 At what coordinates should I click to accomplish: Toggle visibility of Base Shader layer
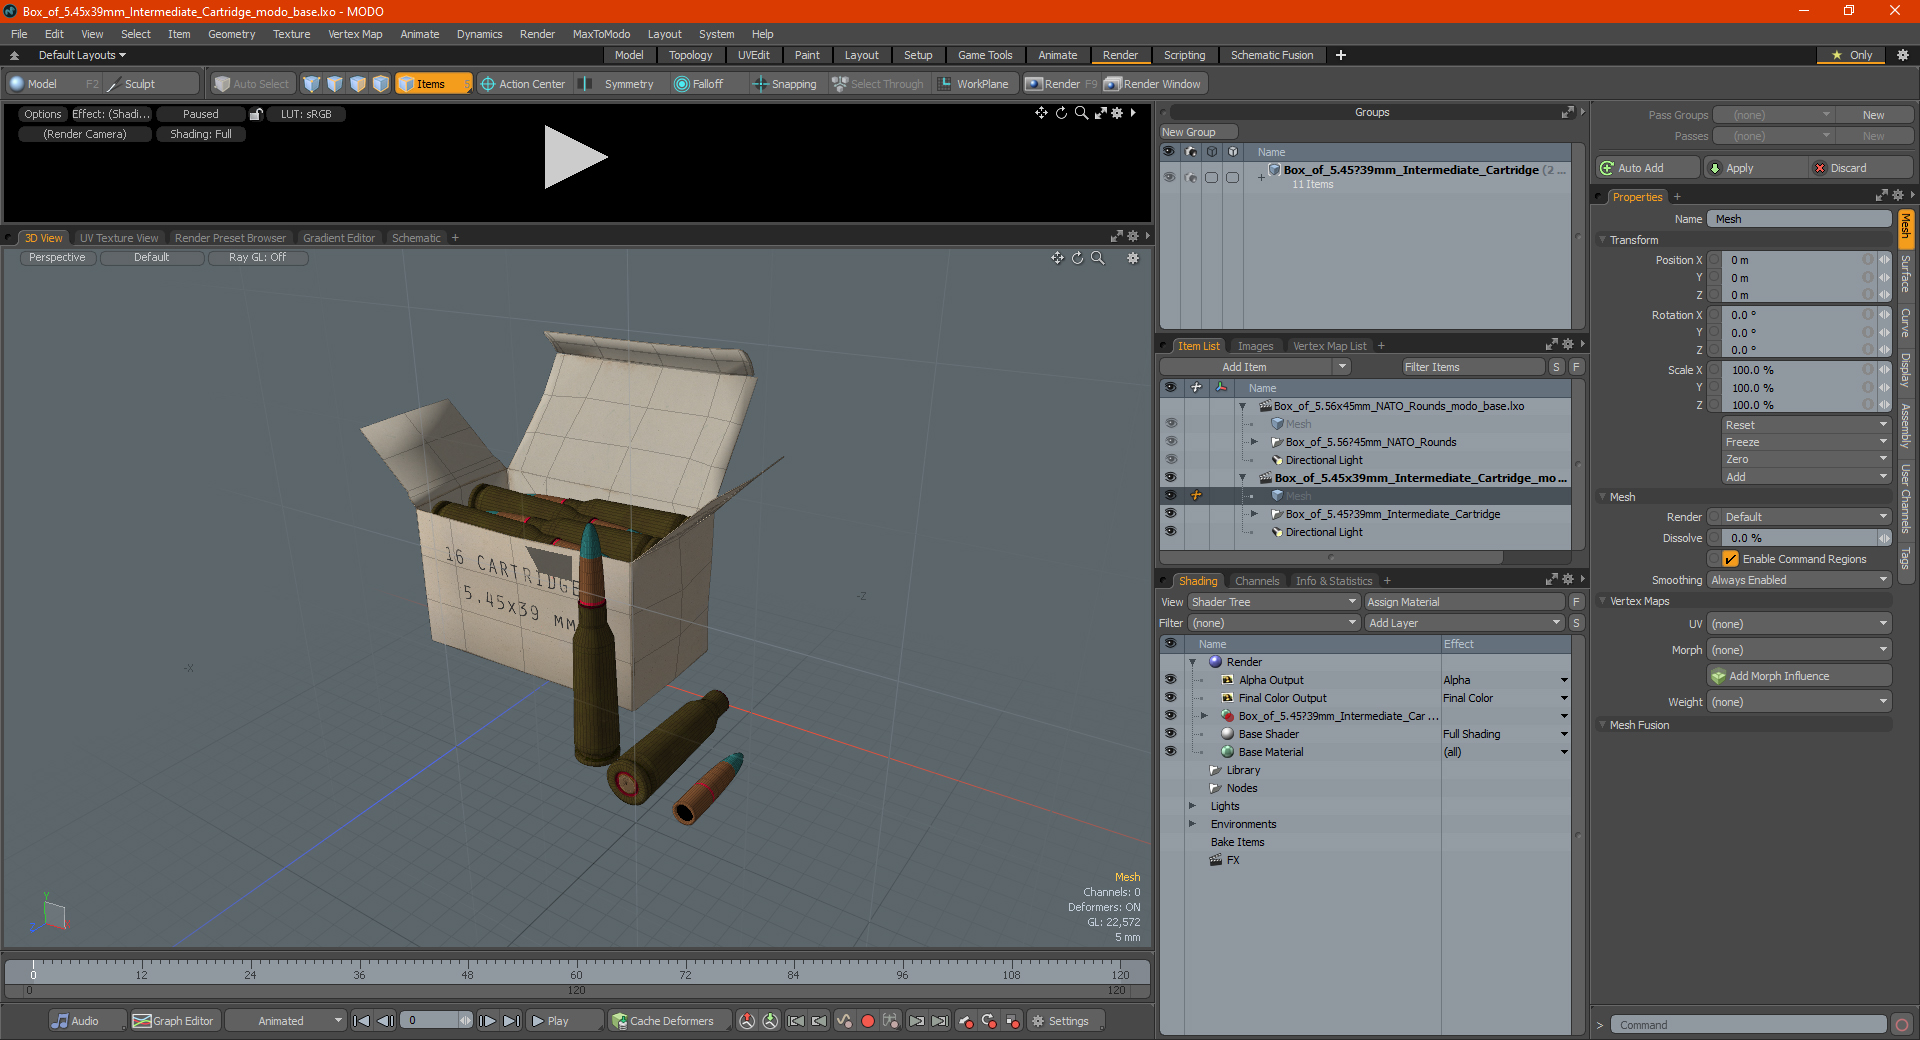(1171, 734)
